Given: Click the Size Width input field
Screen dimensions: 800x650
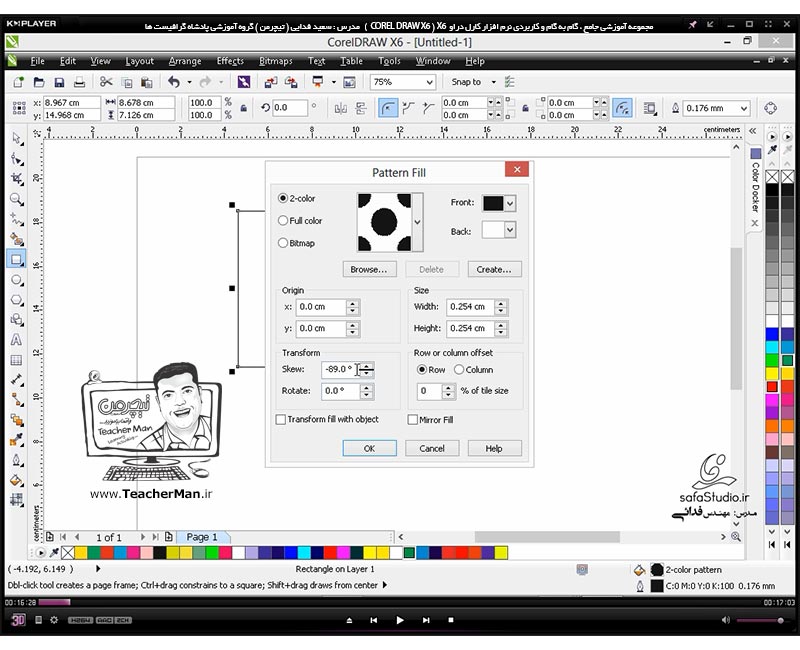Looking at the screenshot, I should click(x=470, y=307).
